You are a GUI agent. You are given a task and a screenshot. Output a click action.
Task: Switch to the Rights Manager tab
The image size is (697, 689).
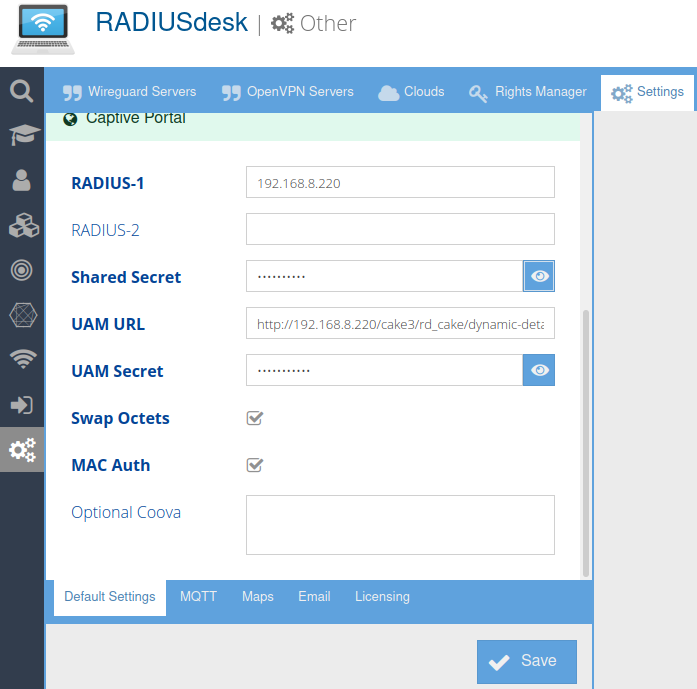coord(528,92)
